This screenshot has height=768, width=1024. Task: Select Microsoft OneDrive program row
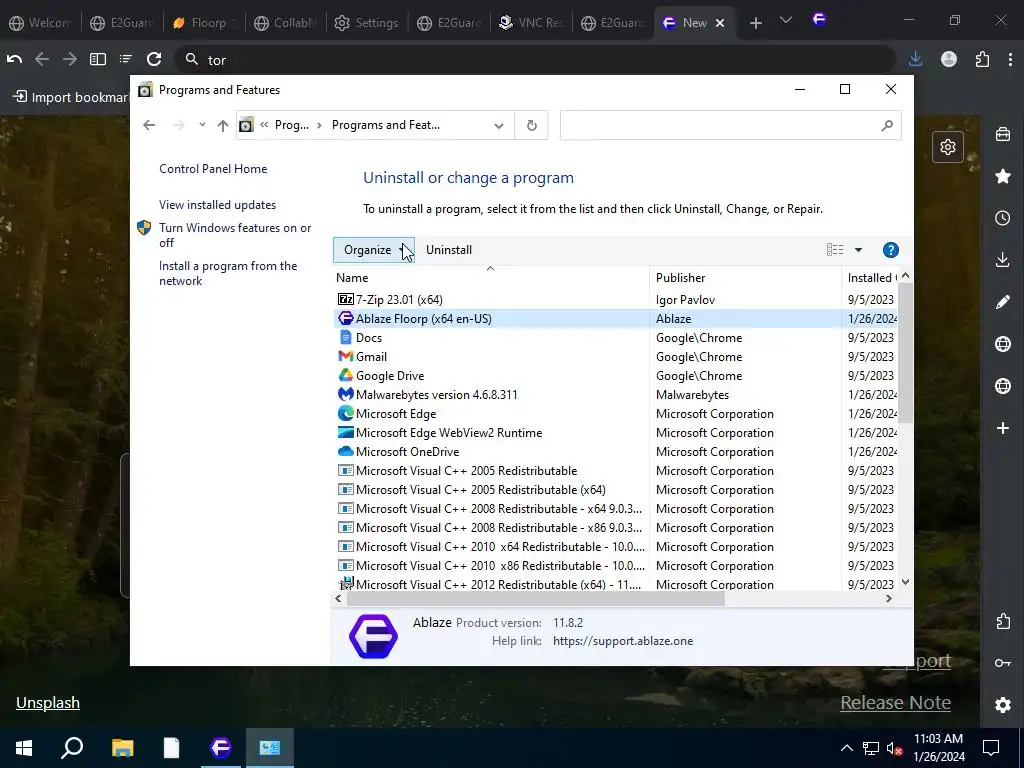[614, 451]
